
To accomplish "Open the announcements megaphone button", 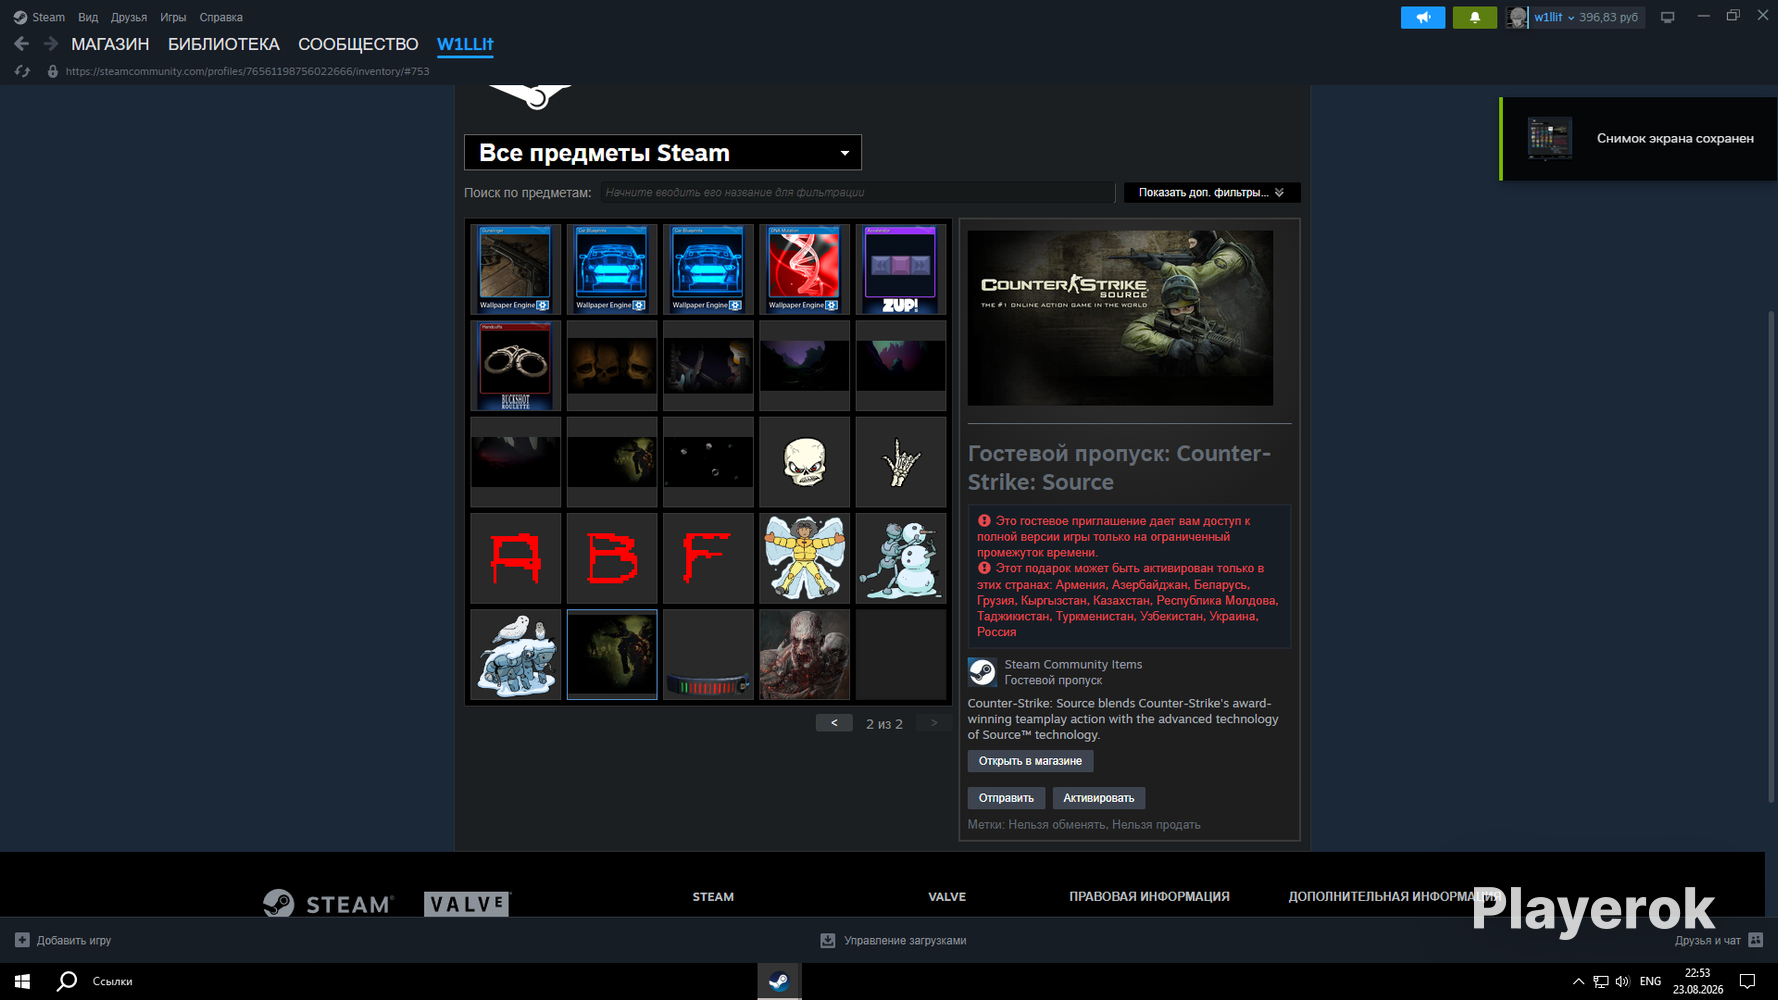I will pyautogui.click(x=1423, y=17).
